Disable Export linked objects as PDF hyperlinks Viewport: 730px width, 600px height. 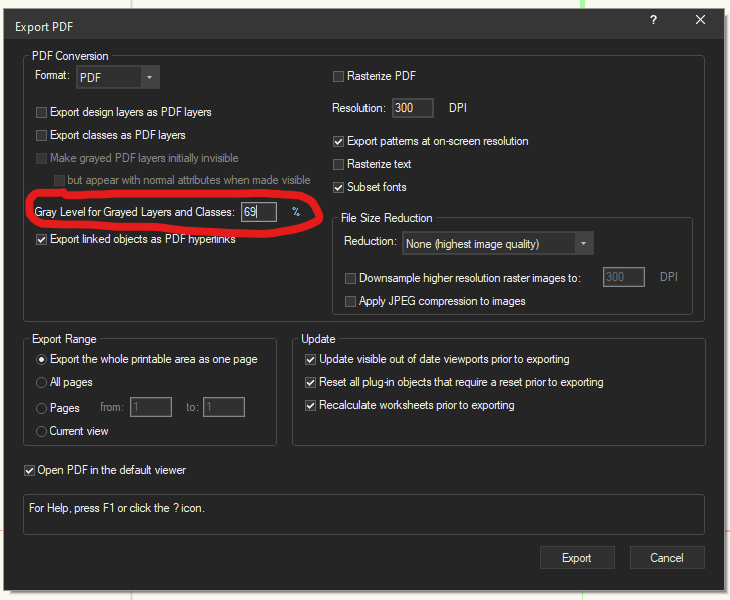coord(42,239)
